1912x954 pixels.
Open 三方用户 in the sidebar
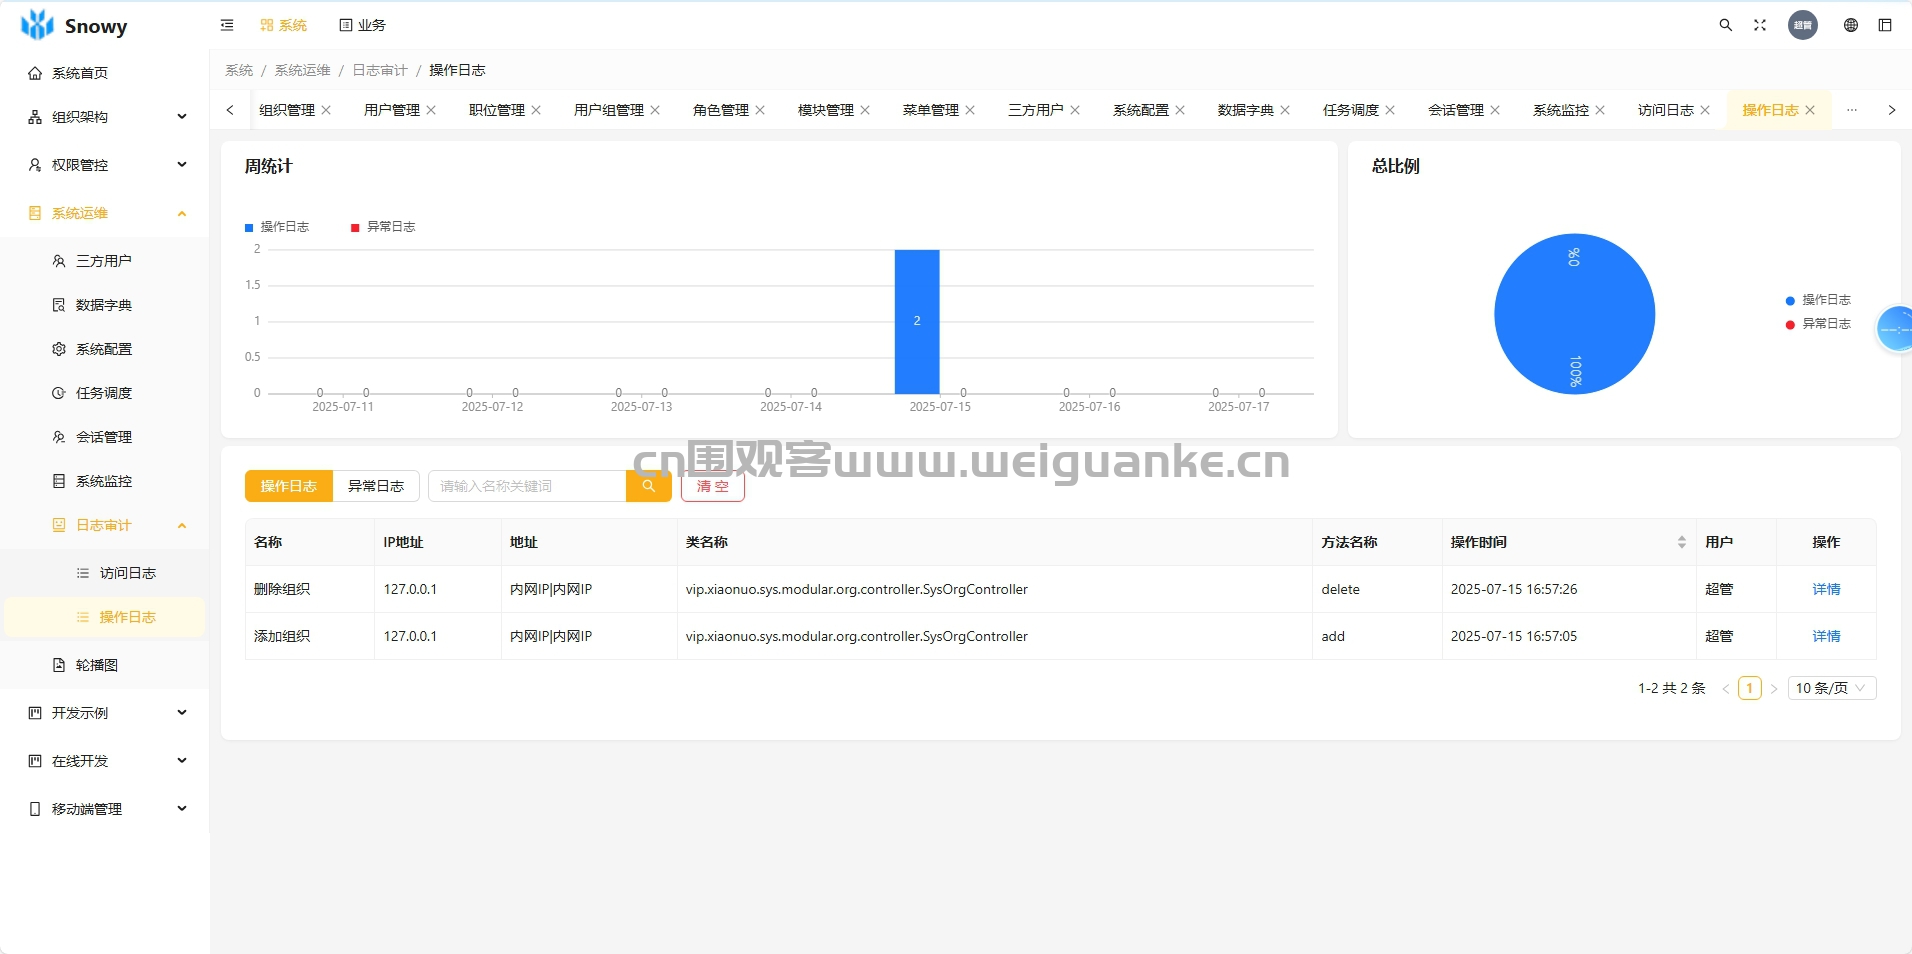pyautogui.click(x=104, y=261)
